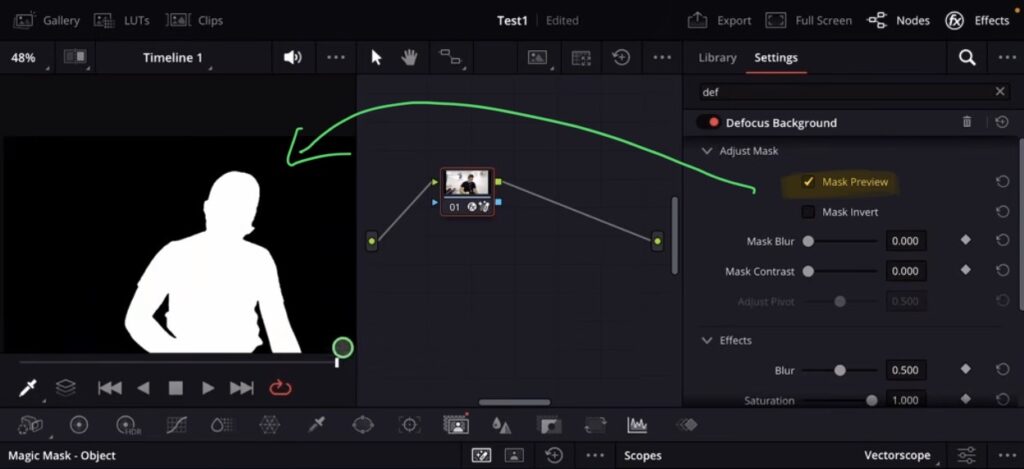The image size is (1024, 469).
Task: Switch to the Settings tab
Action: 776,57
